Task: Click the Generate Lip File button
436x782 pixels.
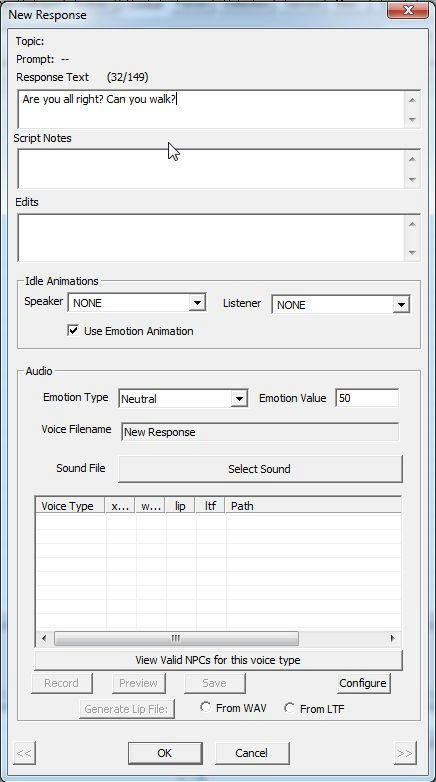Action: tap(127, 709)
